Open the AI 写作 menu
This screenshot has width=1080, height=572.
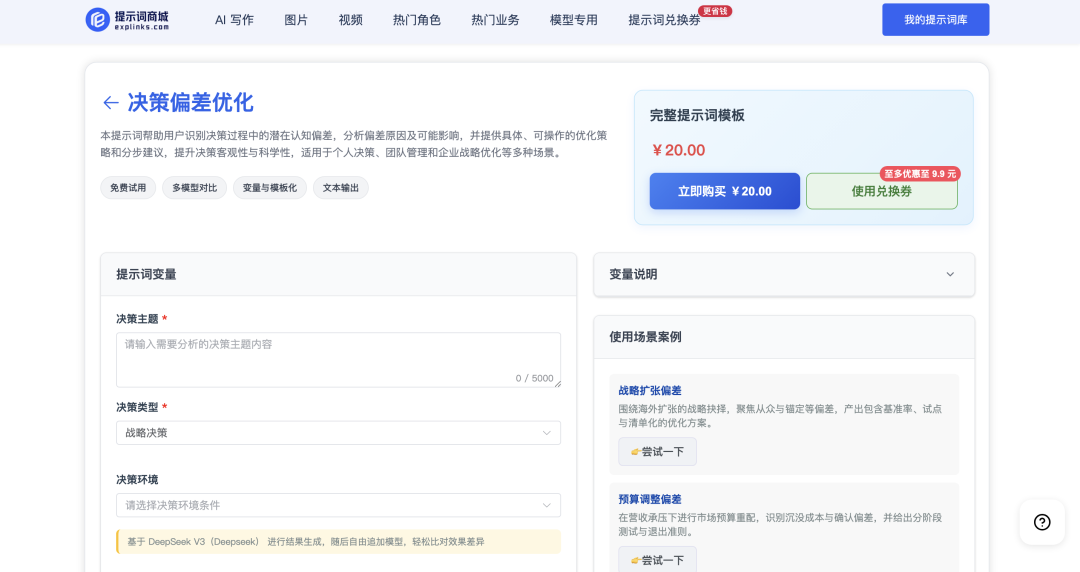click(234, 20)
